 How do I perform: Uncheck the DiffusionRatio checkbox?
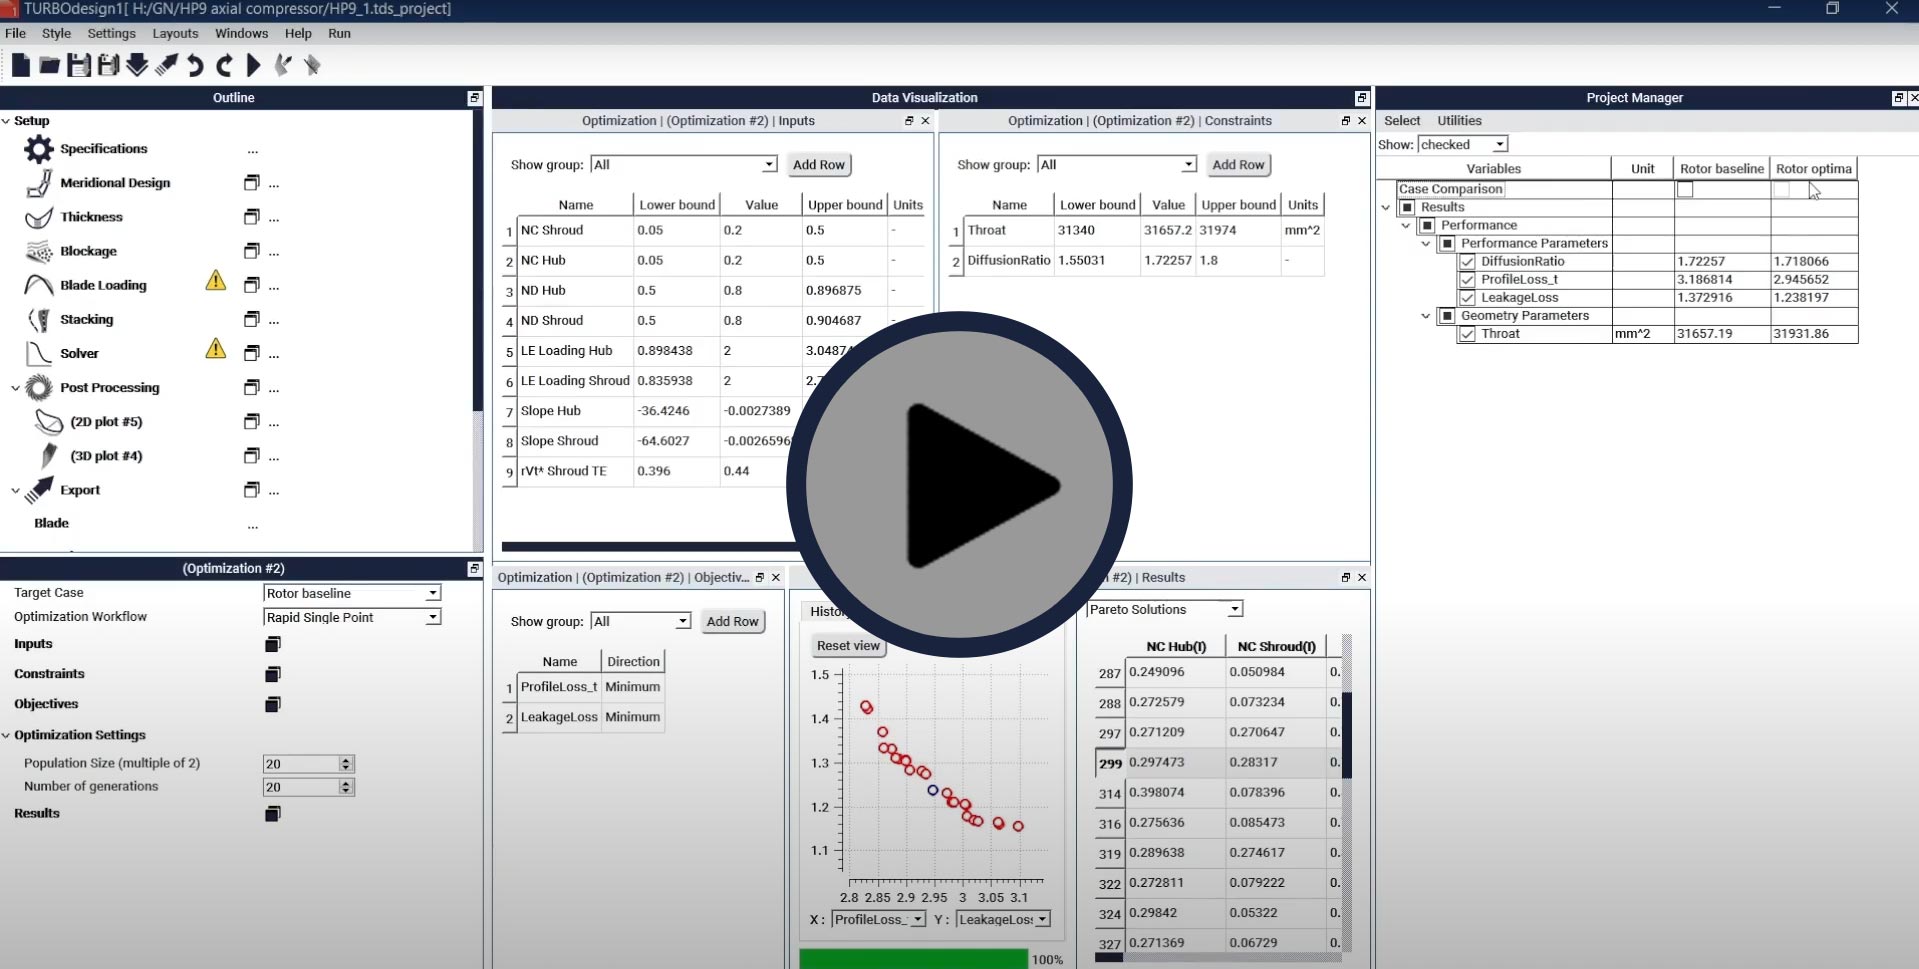[x=1467, y=262]
